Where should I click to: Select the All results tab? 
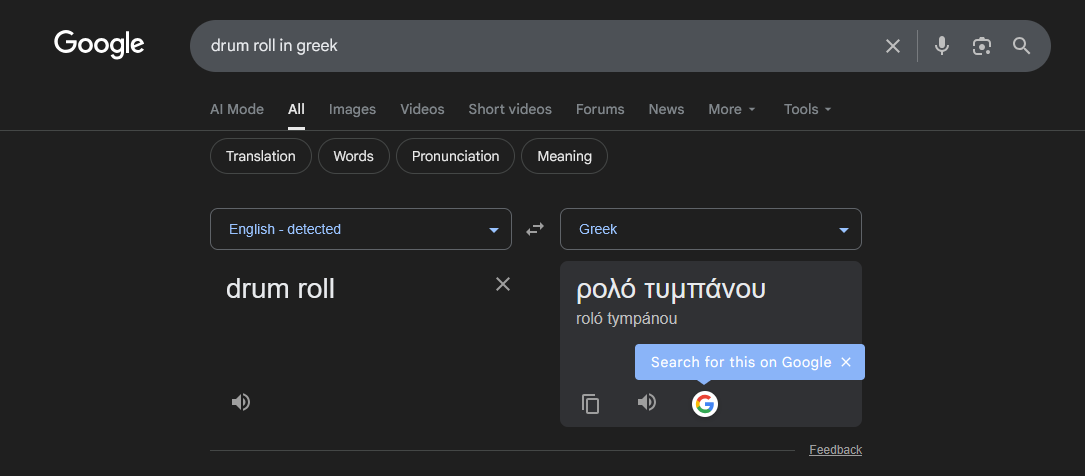[x=296, y=109]
